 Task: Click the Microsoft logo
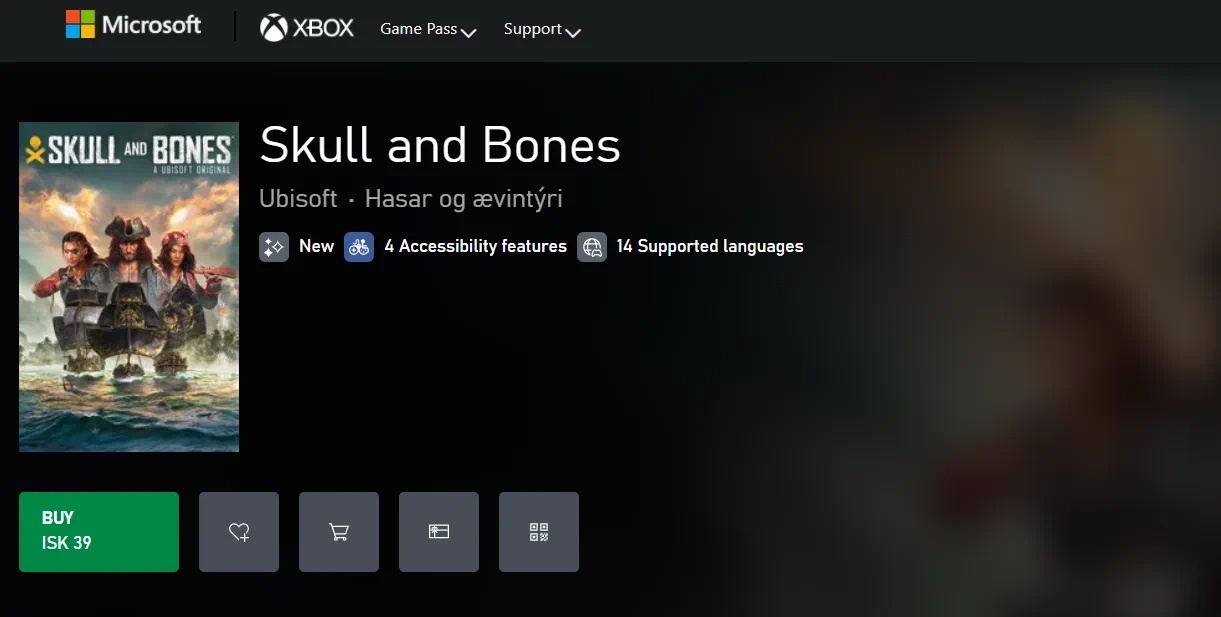pos(133,26)
